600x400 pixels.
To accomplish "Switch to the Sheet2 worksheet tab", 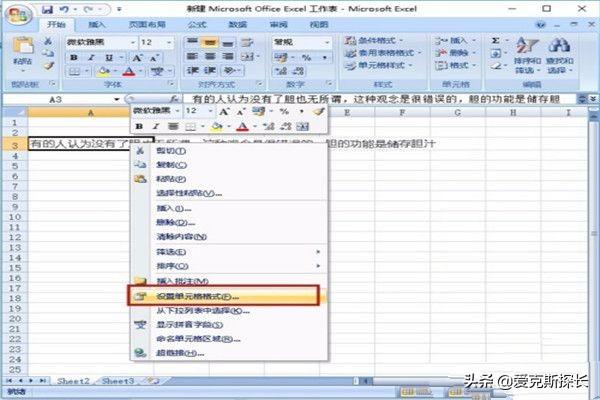I will tap(71, 381).
